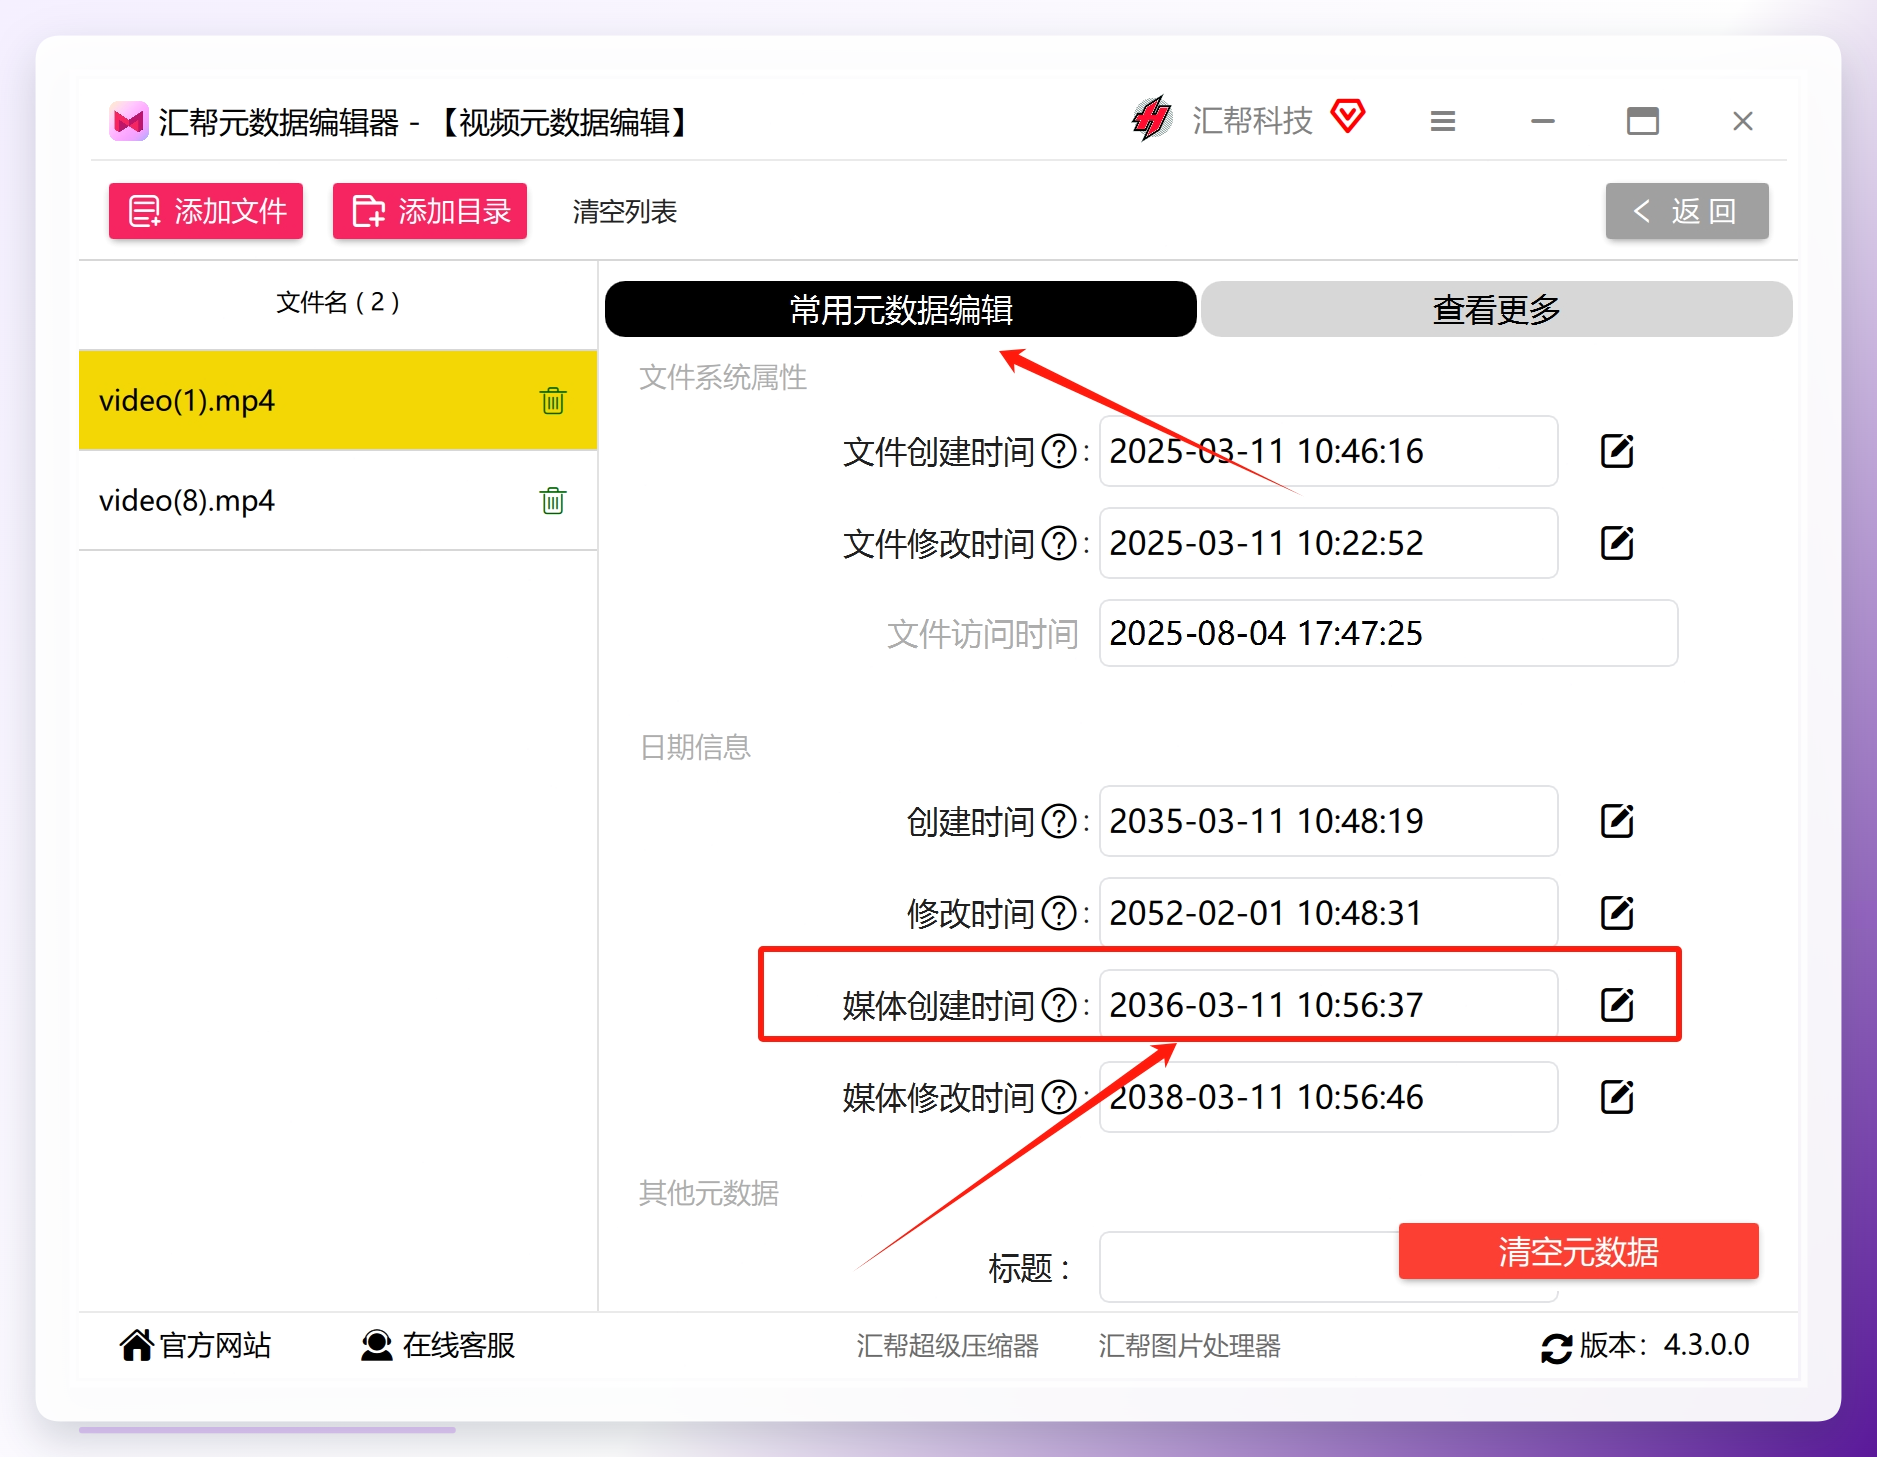Open the hamburger menu icon
This screenshot has height=1457, width=1877.
click(1442, 121)
